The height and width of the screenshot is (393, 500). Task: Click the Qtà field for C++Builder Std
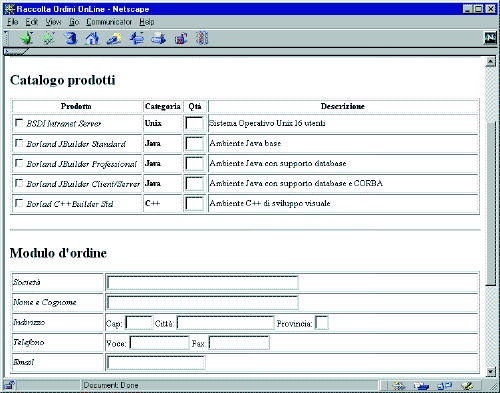(x=194, y=203)
